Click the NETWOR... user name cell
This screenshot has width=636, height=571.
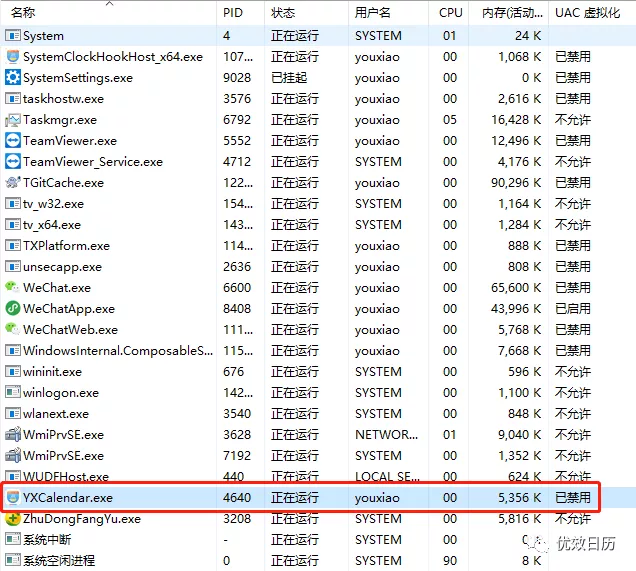pos(386,435)
